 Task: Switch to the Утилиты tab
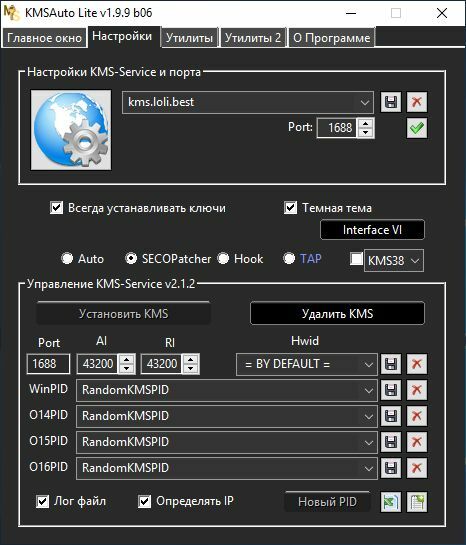(x=189, y=38)
